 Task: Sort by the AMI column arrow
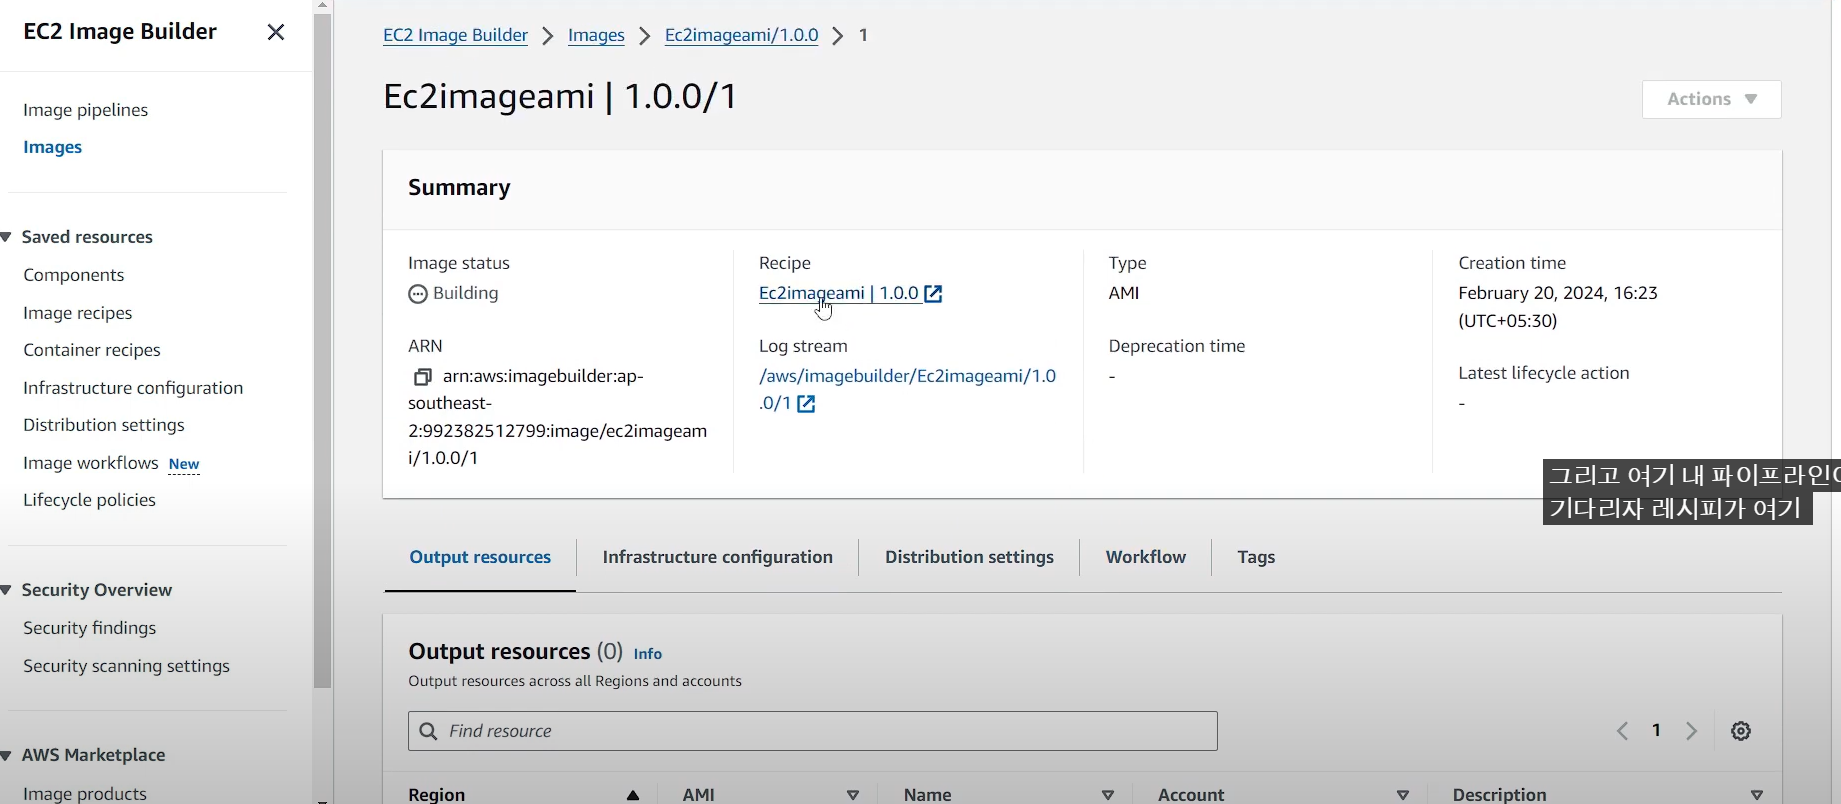point(853,795)
